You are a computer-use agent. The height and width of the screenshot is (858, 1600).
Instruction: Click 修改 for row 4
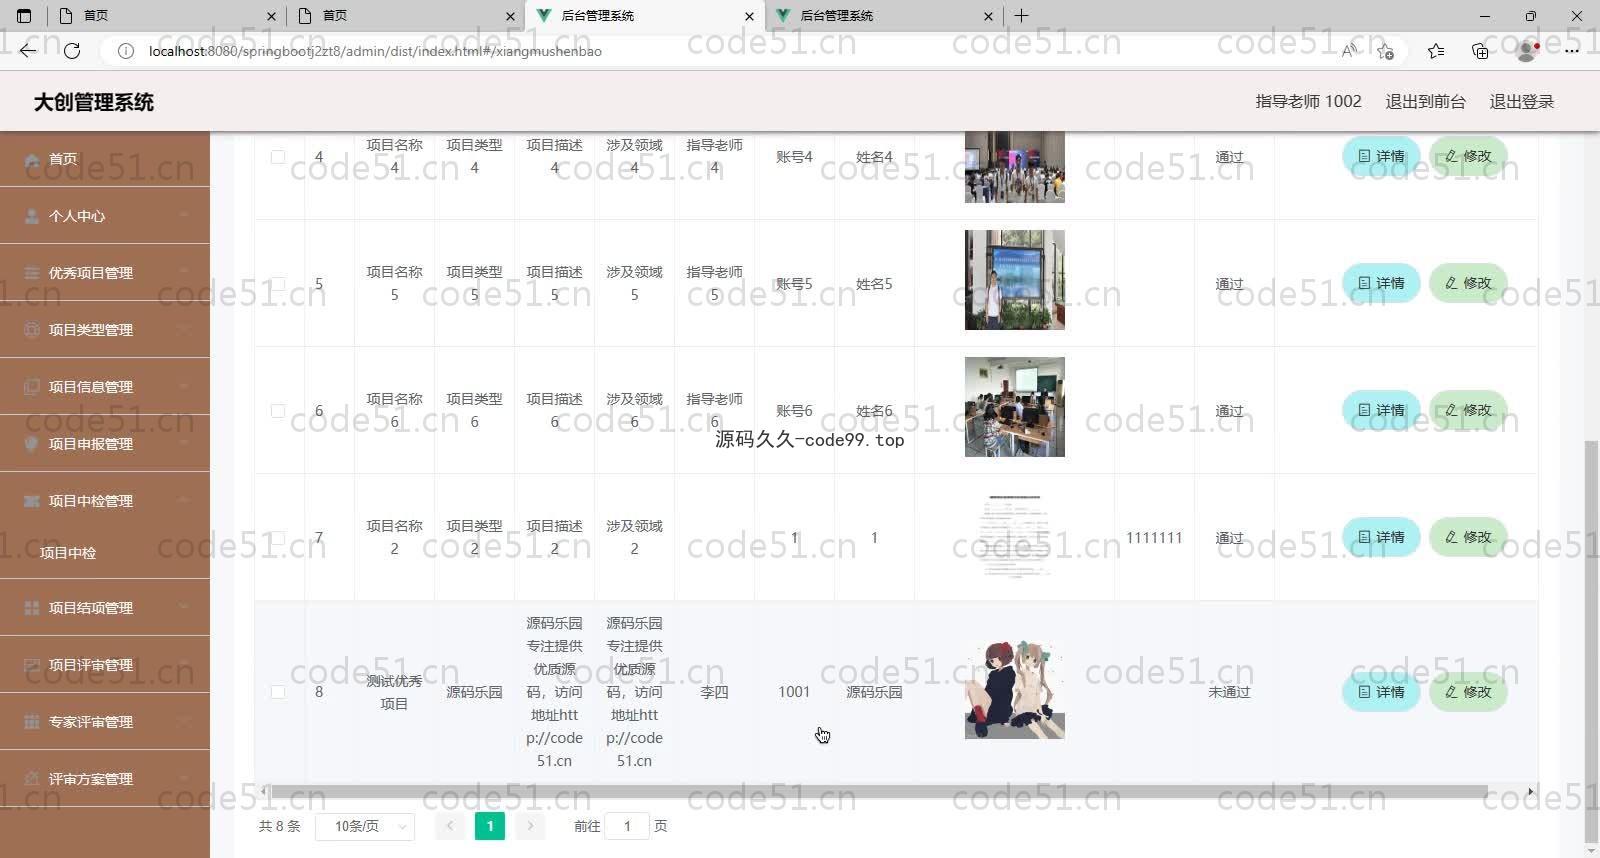pos(1468,156)
